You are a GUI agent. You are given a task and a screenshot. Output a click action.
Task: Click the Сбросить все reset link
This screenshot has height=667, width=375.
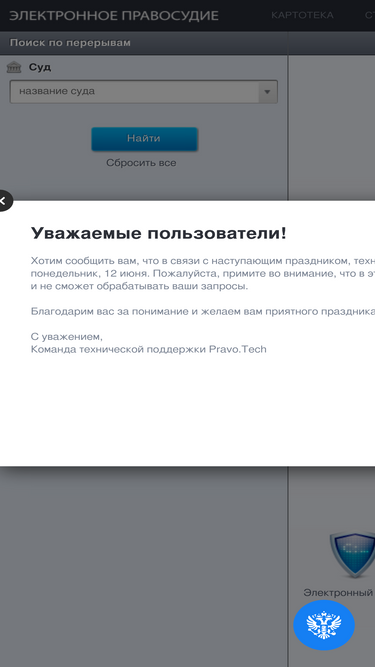click(x=141, y=163)
